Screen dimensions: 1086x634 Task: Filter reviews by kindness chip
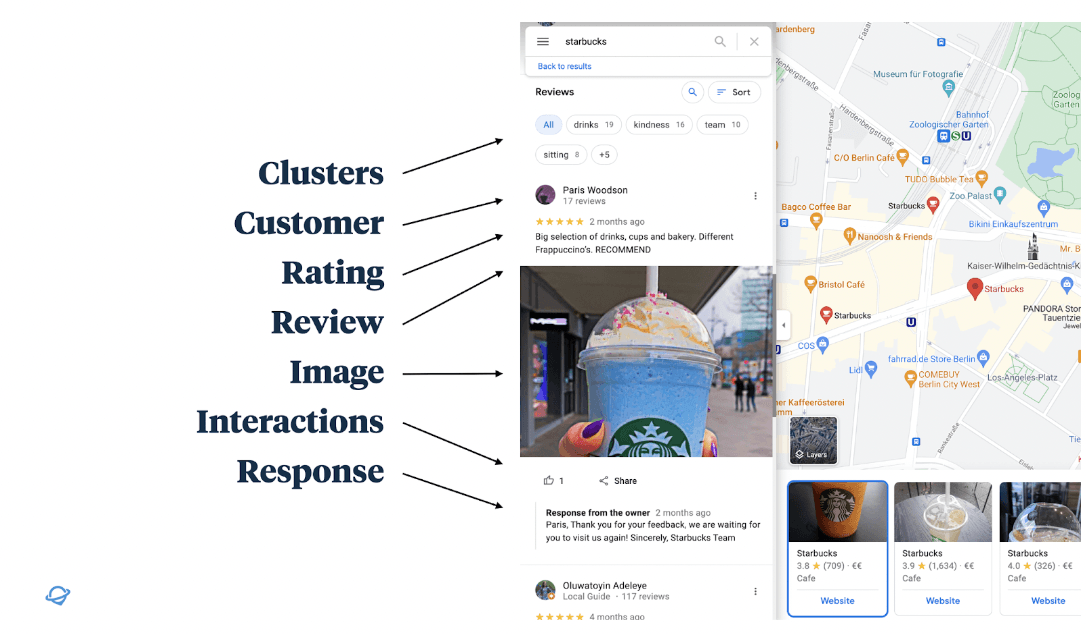(x=659, y=125)
